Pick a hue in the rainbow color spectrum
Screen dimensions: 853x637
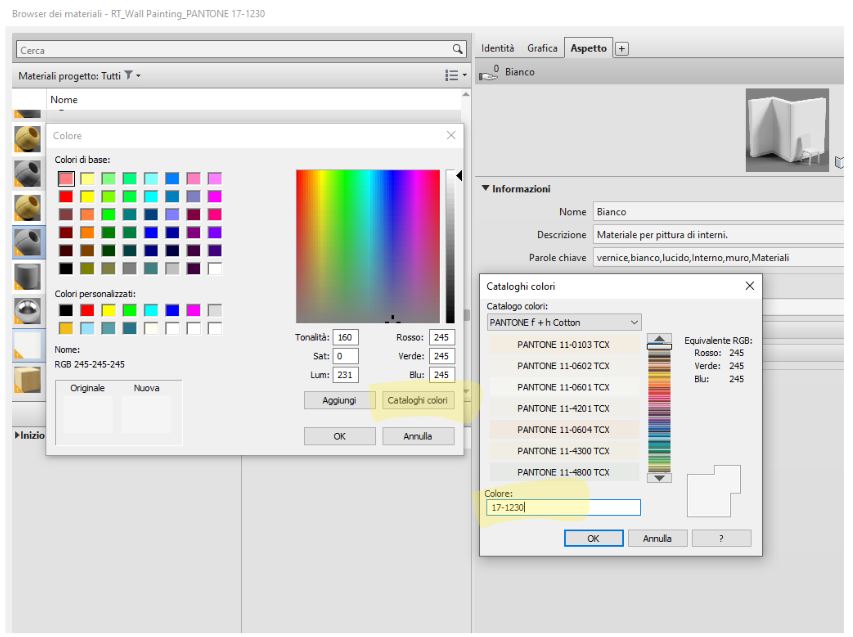tap(368, 246)
